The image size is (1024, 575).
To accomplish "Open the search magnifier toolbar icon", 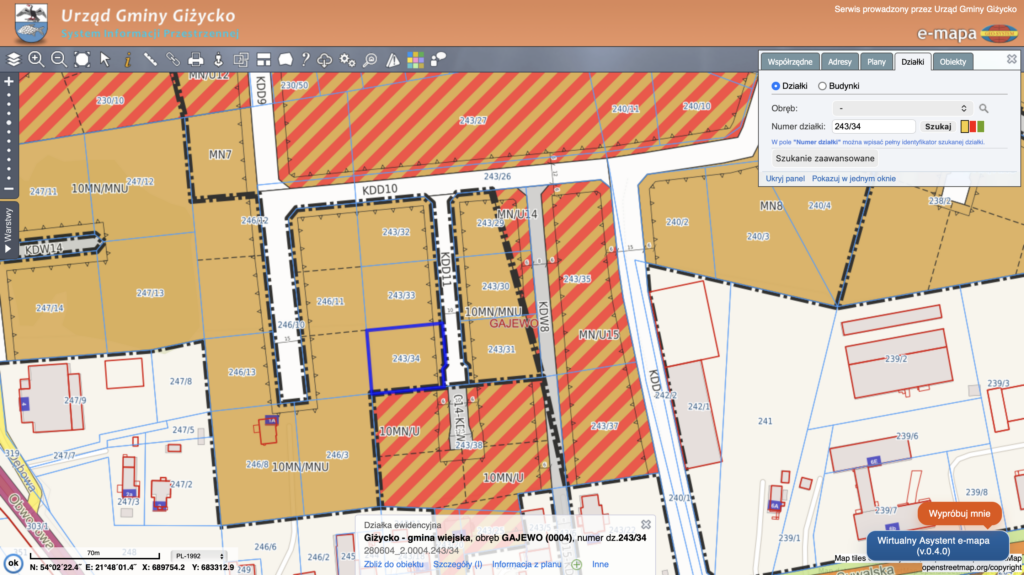I will pyautogui.click(x=370, y=59).
